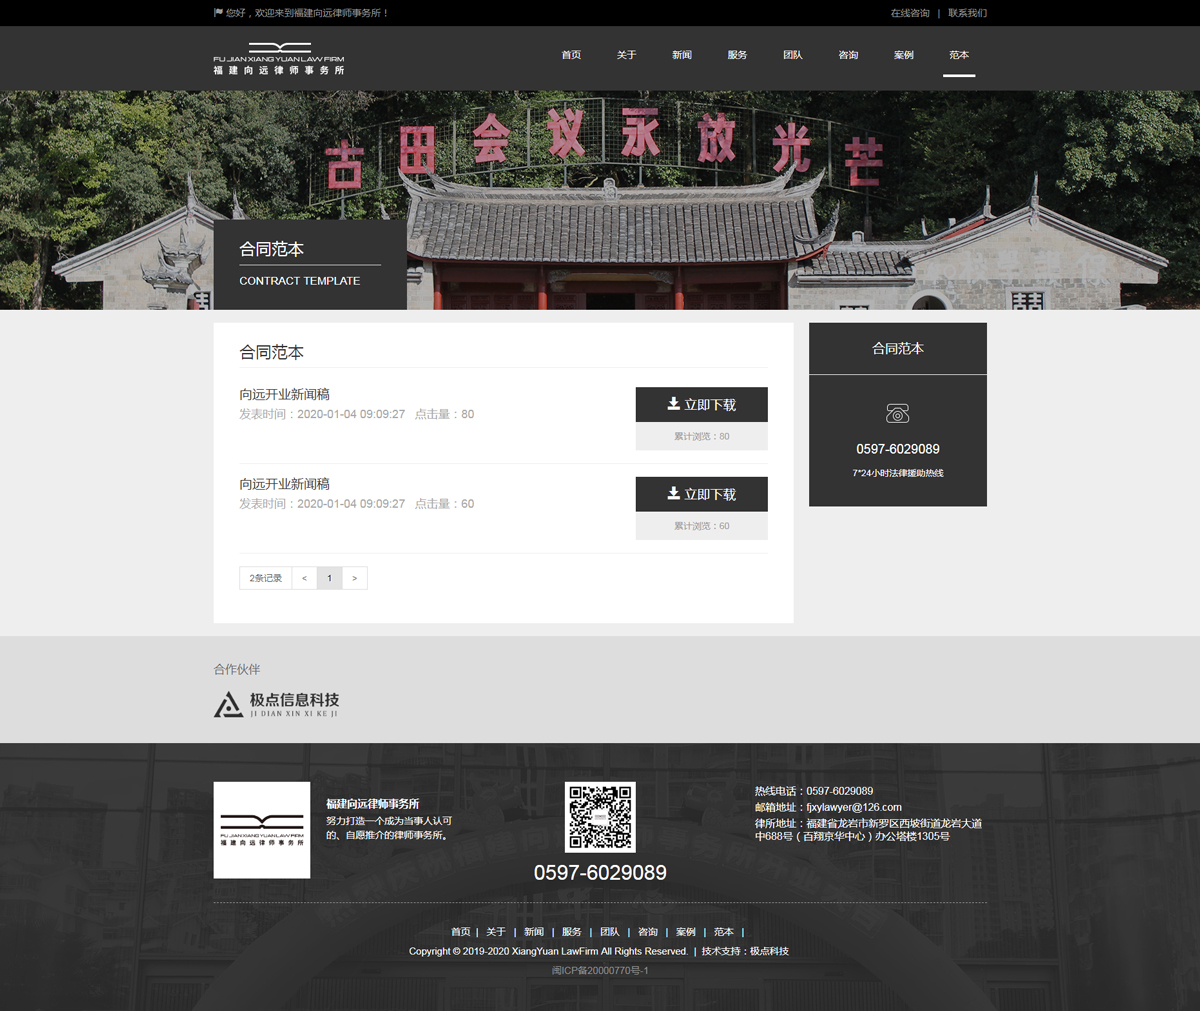
Task: Open 首页 in the main navigation
Action: [571, 55]
